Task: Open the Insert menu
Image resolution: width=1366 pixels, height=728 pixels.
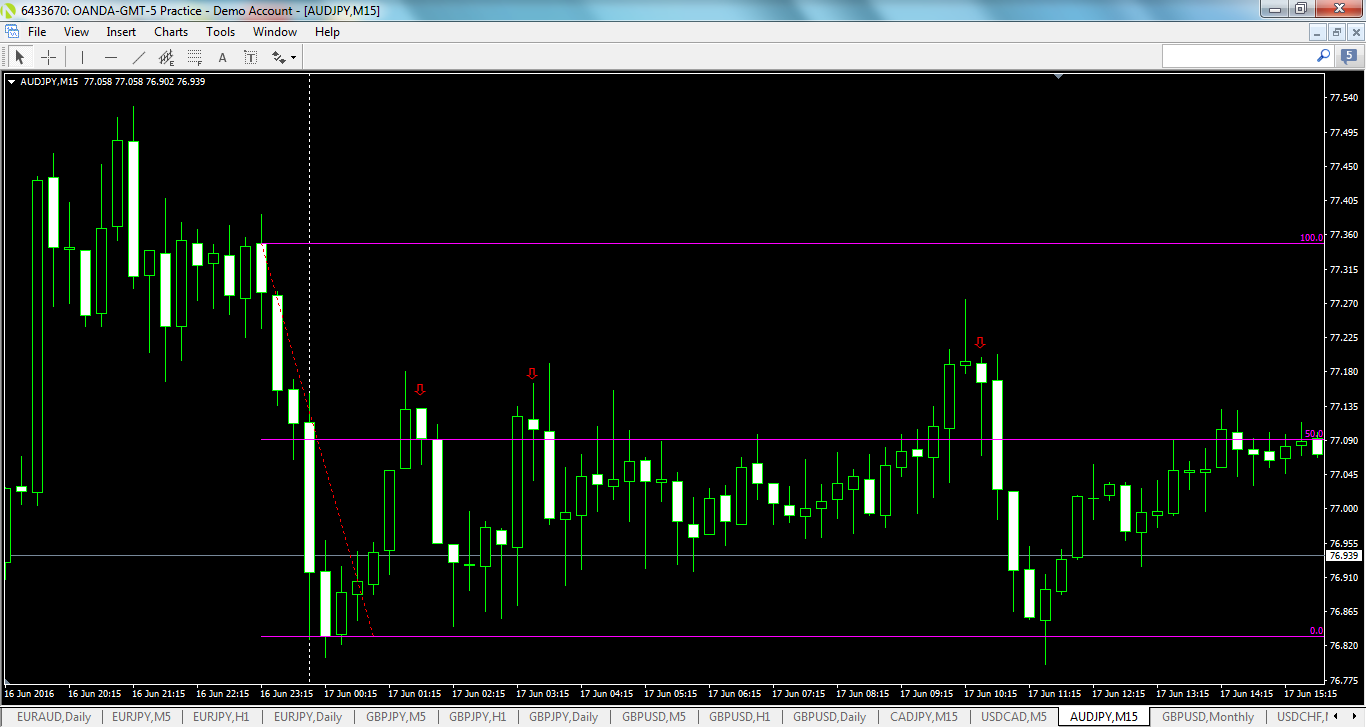Action: pyautogui.click(x=120, y=31)
